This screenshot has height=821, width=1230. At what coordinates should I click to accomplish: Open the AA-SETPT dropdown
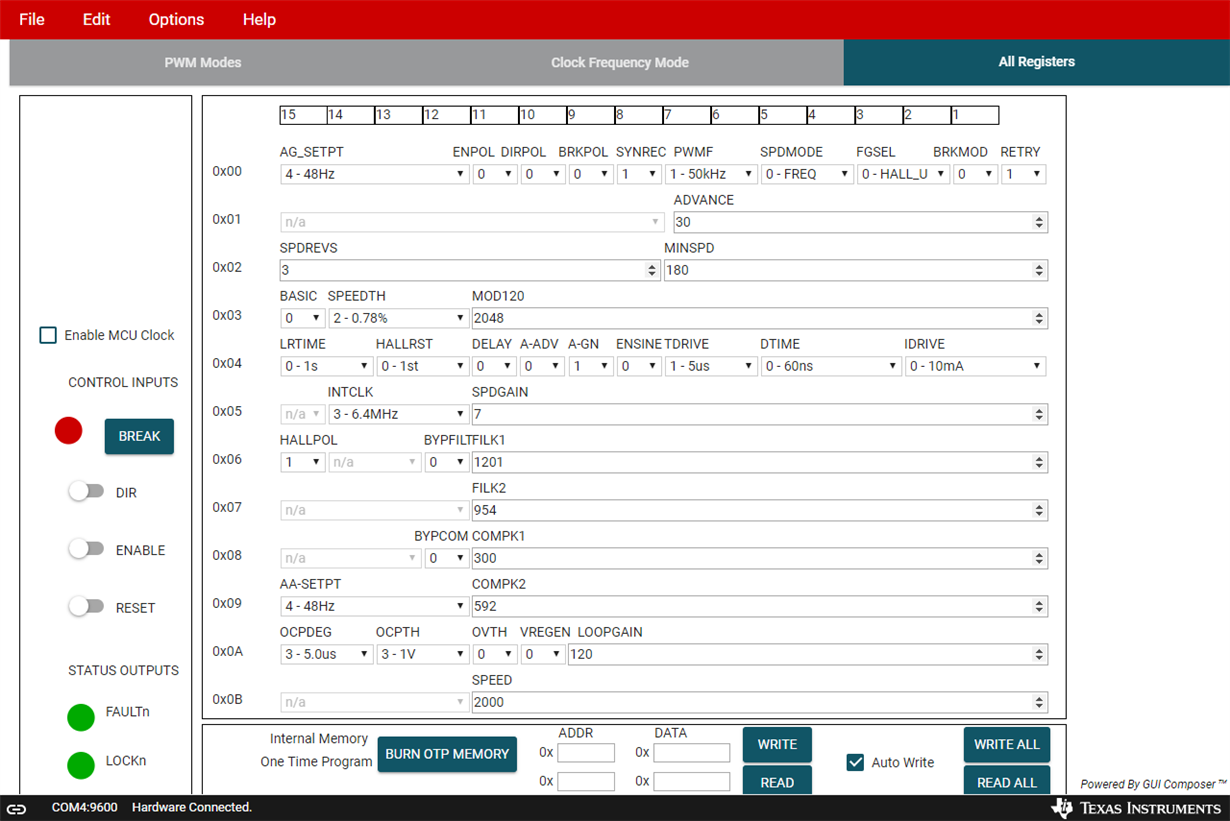coord(375,606)
